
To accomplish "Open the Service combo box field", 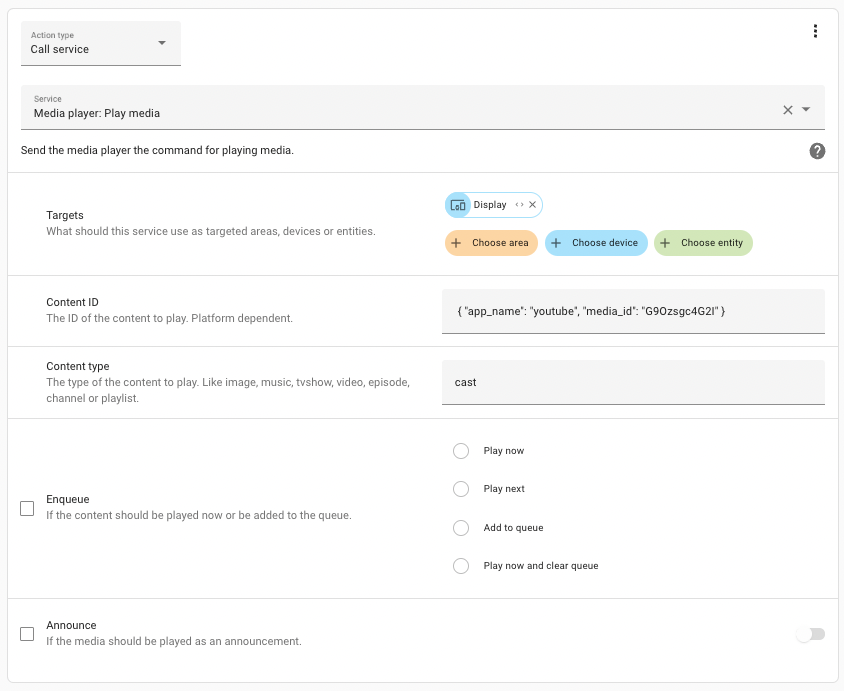I will point(423,107).
